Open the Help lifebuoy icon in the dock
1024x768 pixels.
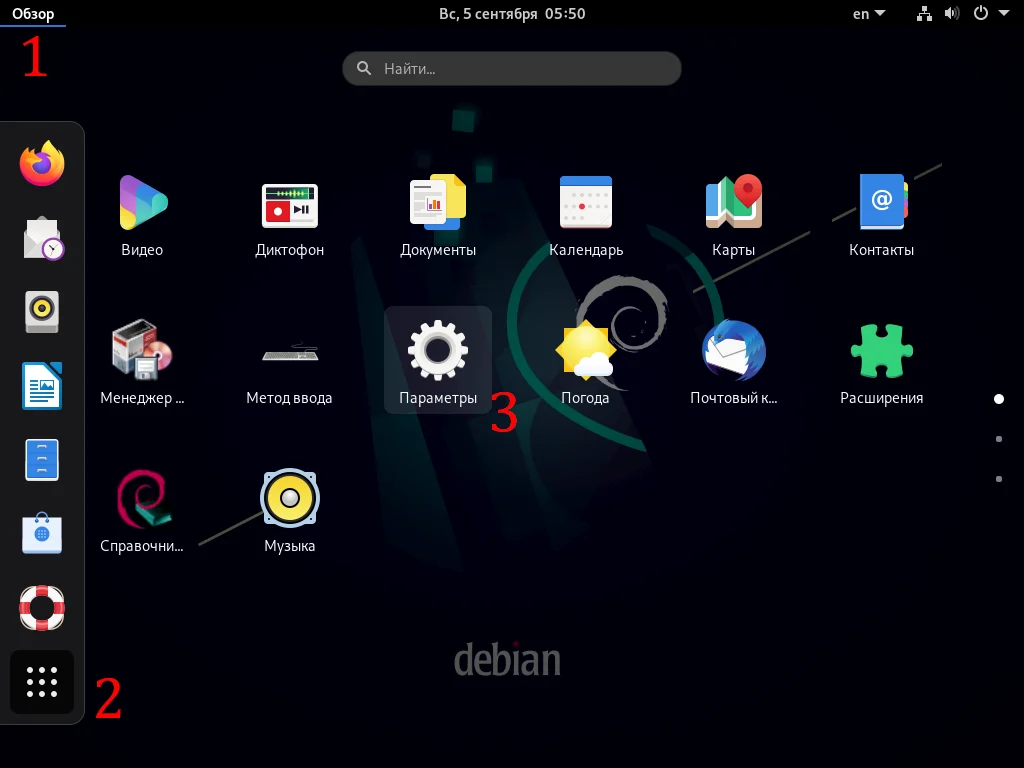pos(41,607)
